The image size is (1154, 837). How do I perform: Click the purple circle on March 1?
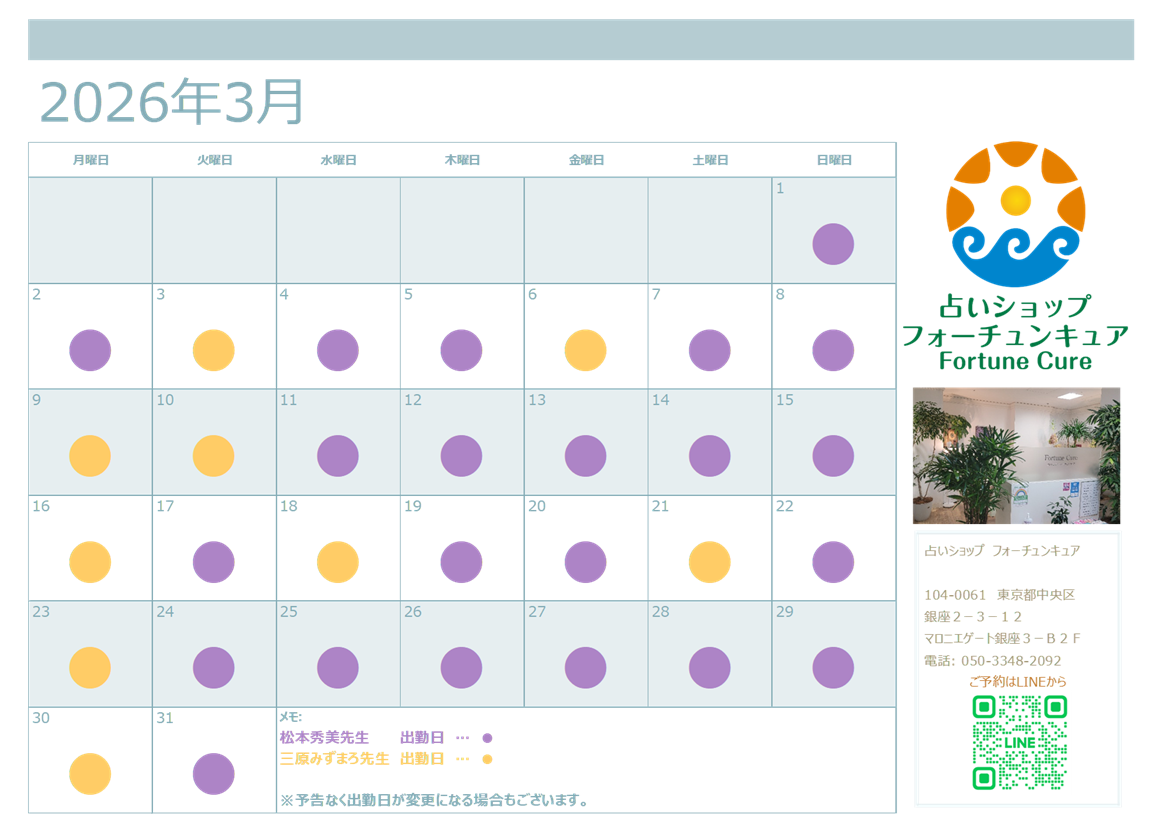point(833,244)
